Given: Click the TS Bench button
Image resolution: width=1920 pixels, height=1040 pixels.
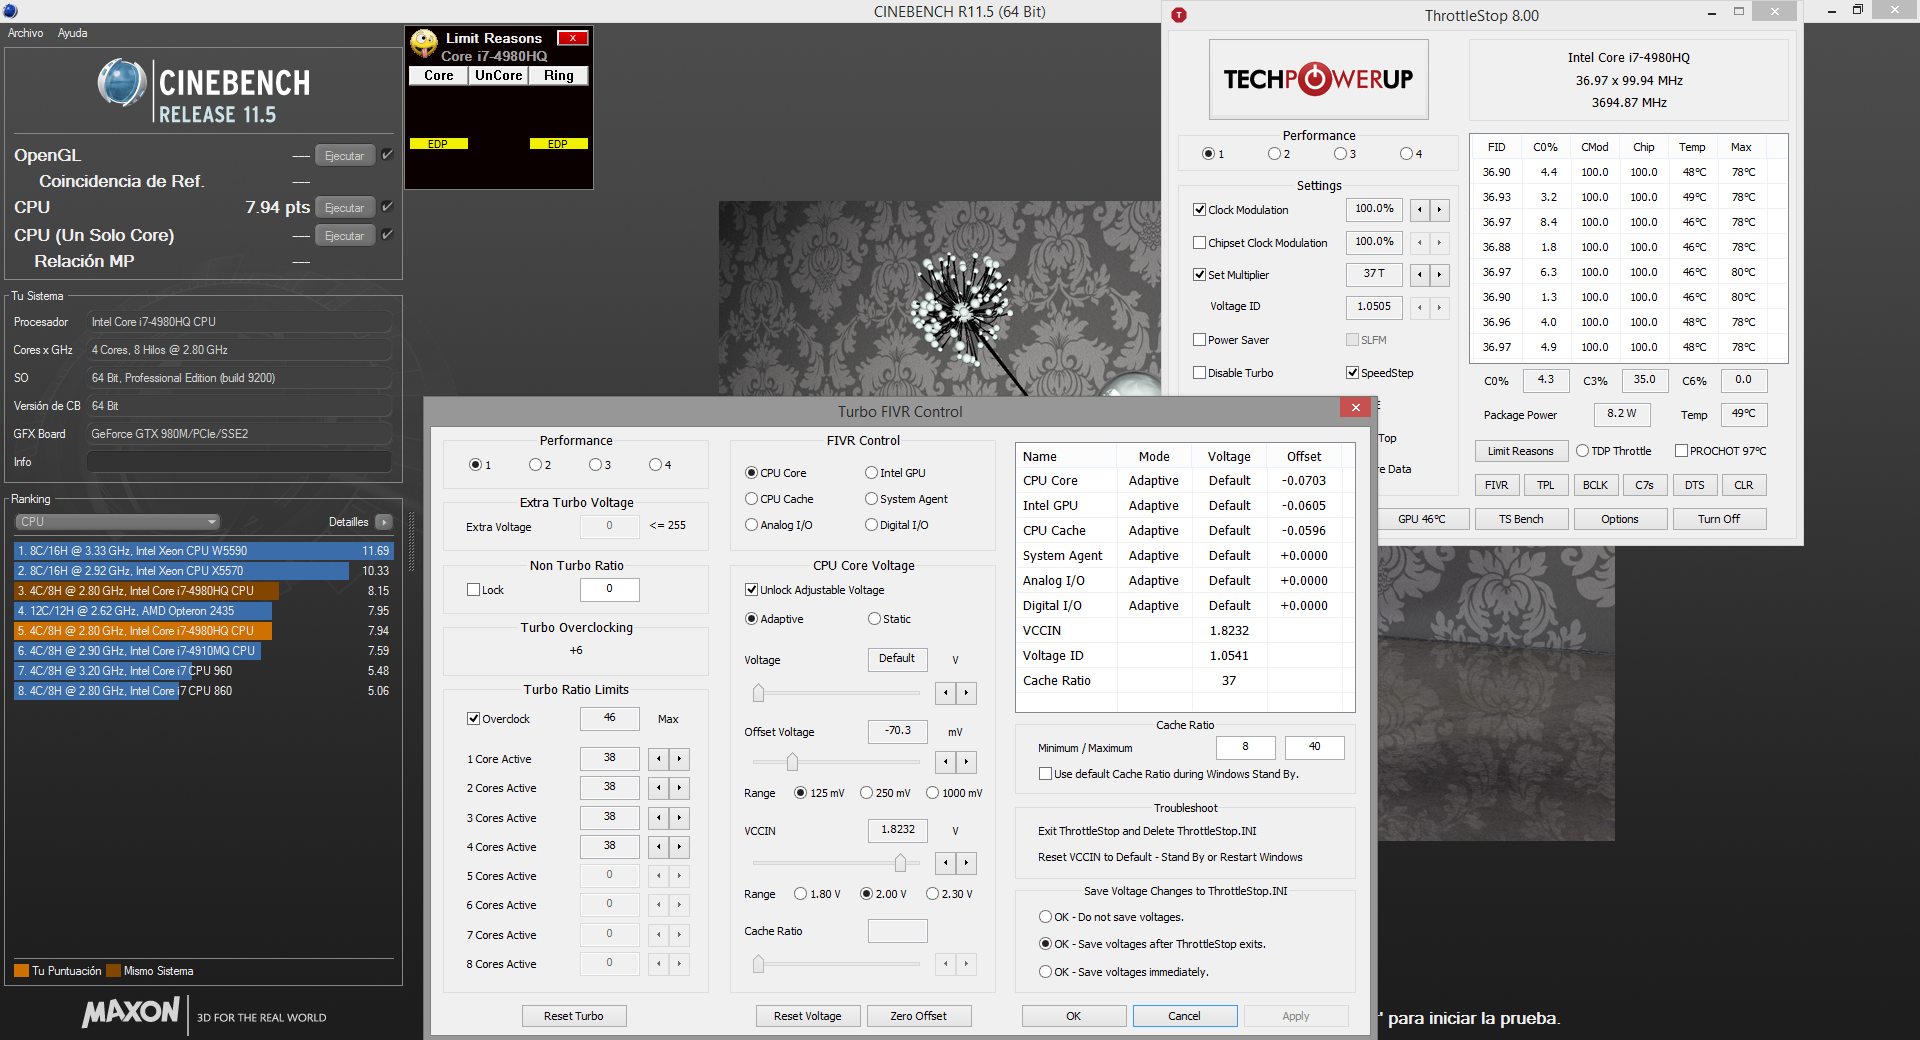Looking at the screenshot, I should pyautogui.click(x=1520, y=519).
